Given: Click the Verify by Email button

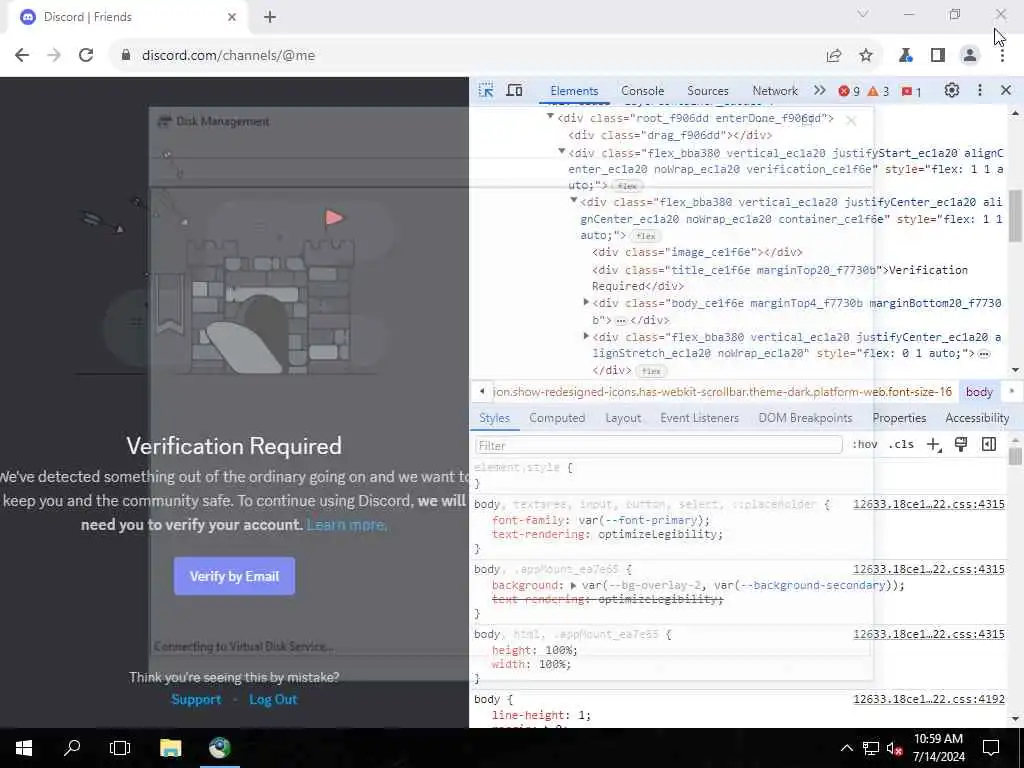Looking at the screenshot, I should (234, 576).
